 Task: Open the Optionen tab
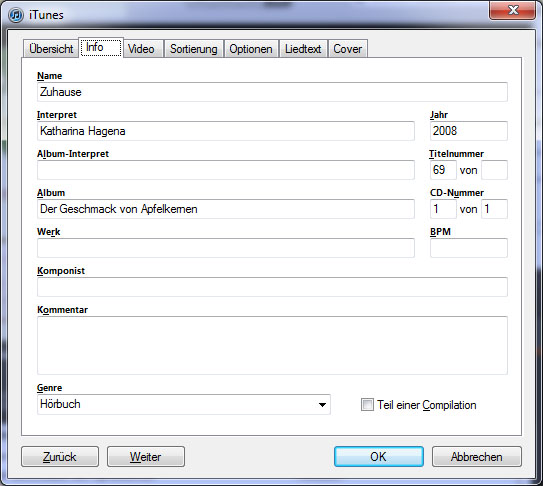[x=251, y=49]
